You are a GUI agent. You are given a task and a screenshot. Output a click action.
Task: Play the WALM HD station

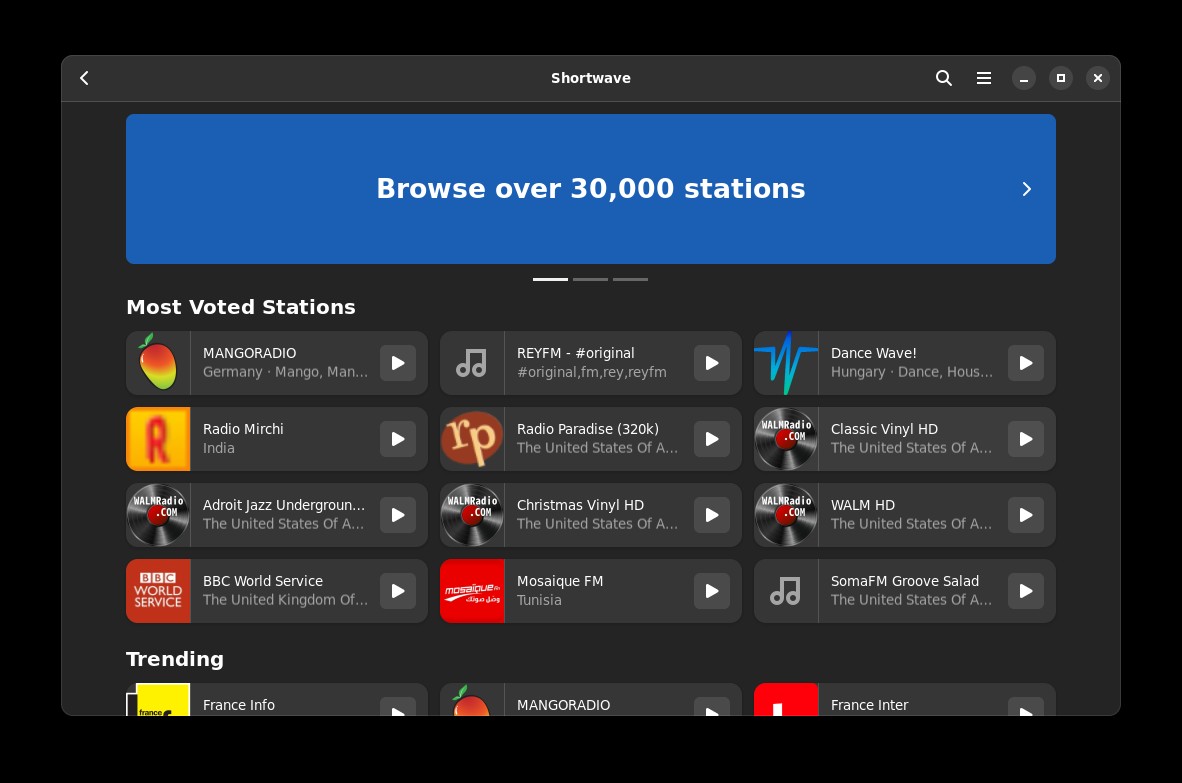coord(1026,515)
